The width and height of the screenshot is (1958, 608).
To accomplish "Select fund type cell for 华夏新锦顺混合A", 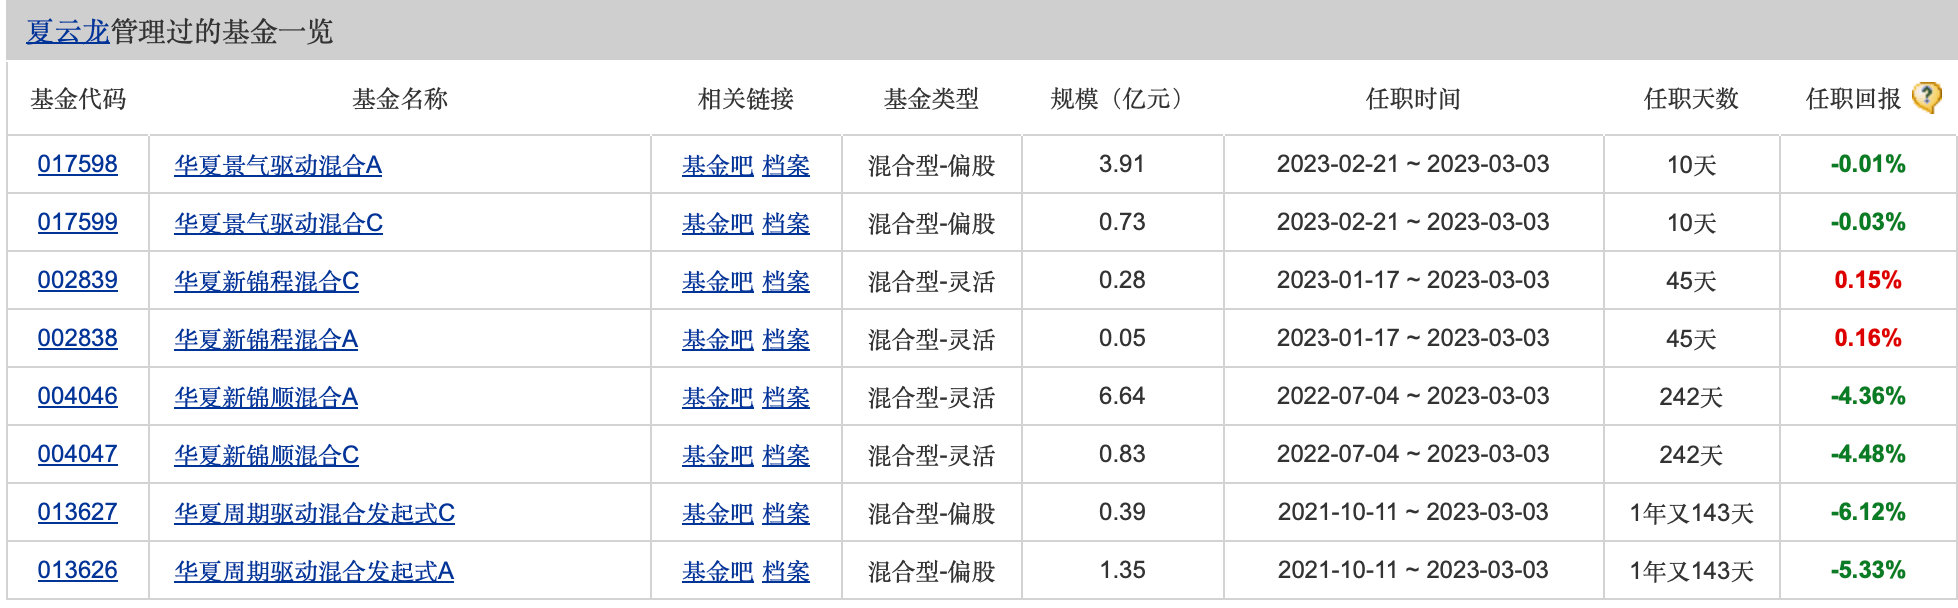I will (x=931, y=397).
